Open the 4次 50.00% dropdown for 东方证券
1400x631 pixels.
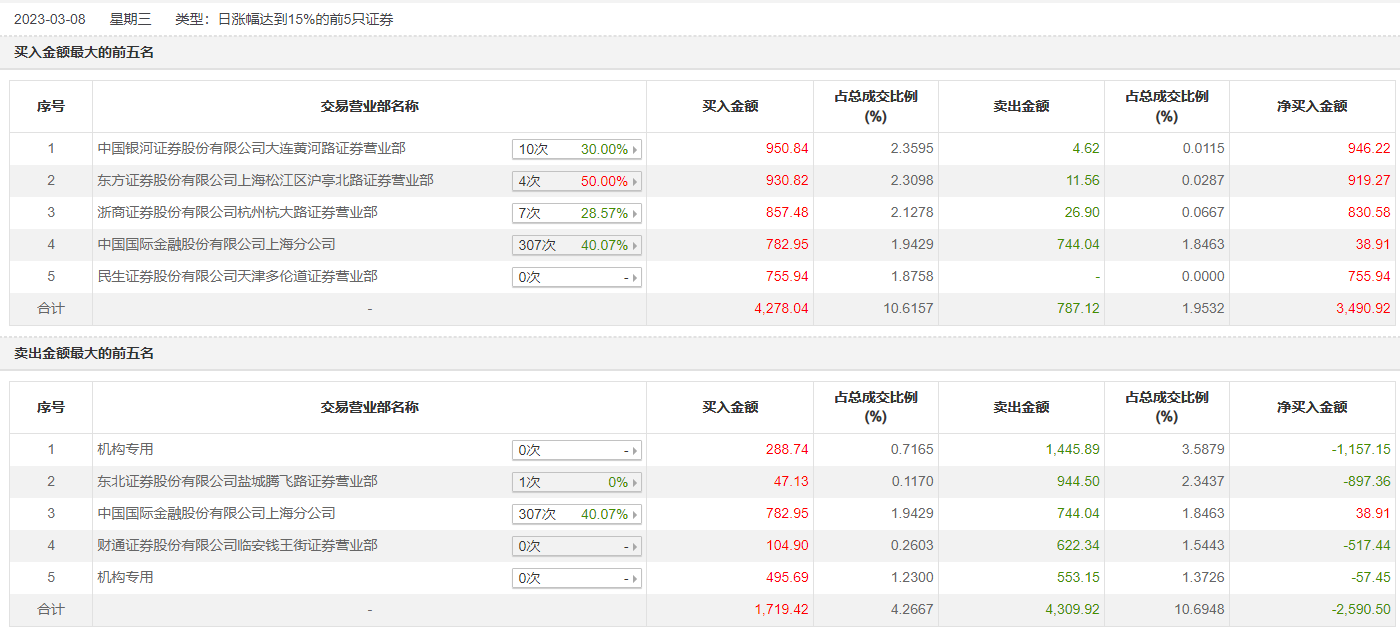click(577, 181)
